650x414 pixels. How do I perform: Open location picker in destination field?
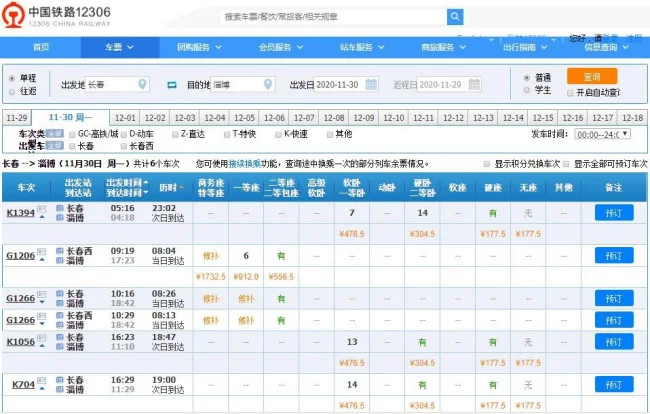[x=268, y=84]
